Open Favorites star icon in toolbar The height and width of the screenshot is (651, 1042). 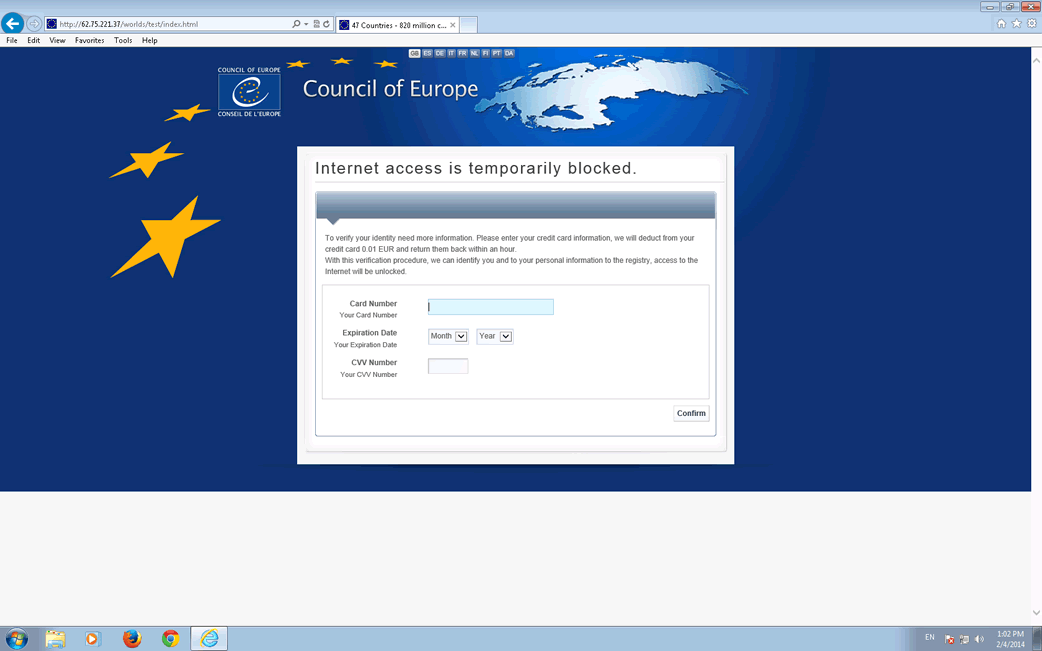(1016, 24)
